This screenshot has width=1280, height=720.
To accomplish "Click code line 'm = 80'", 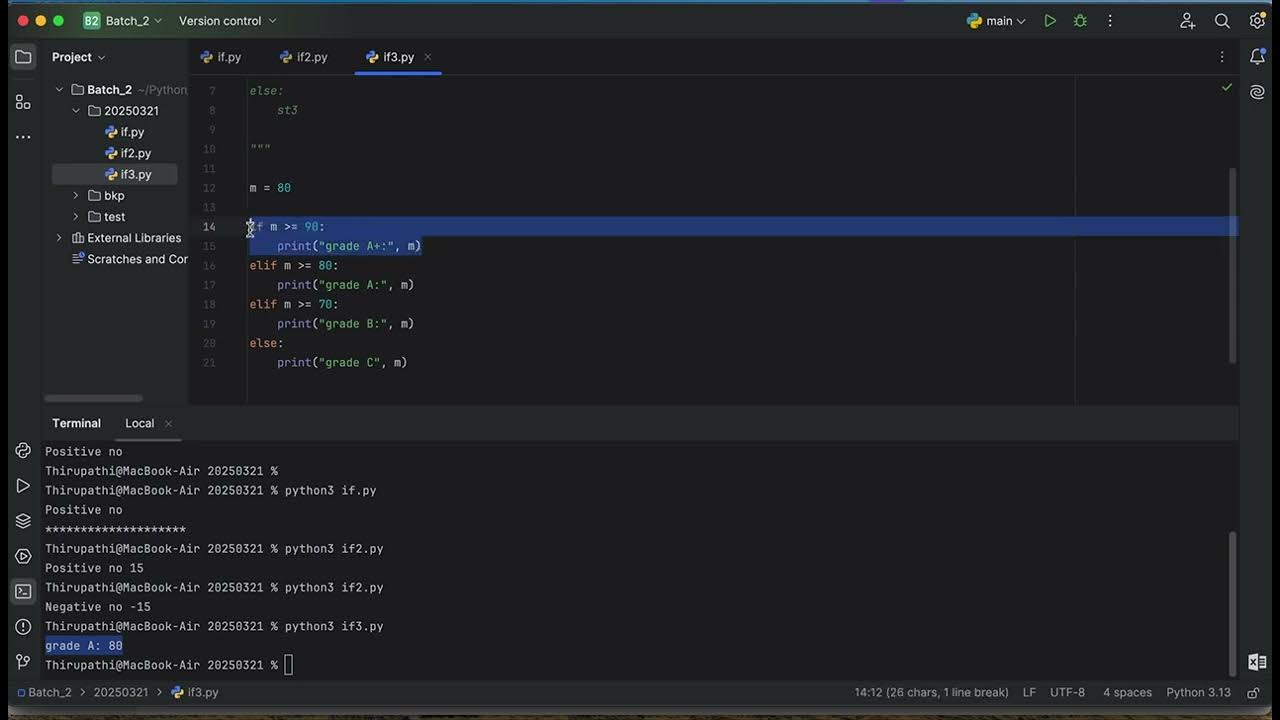I will 270,188.
